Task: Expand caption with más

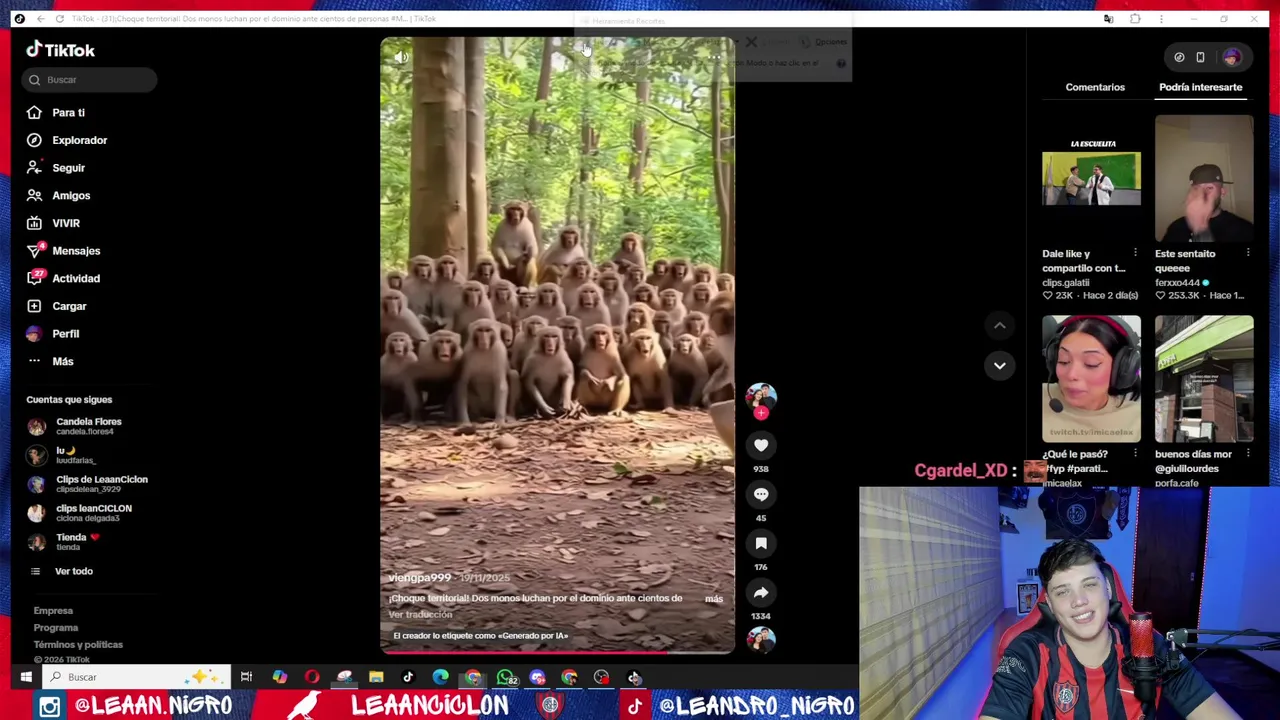Action: 714,599
